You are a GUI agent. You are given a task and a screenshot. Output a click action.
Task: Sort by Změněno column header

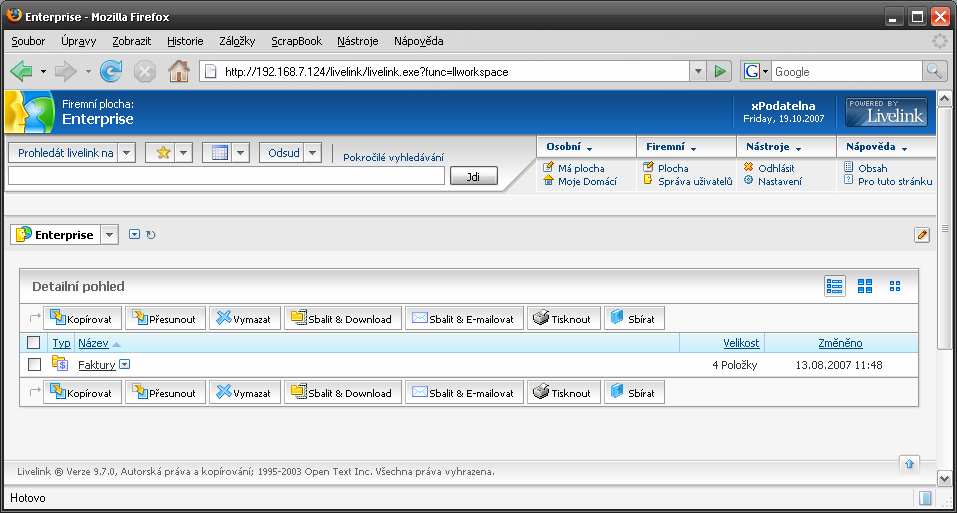[x=840, y=343]
